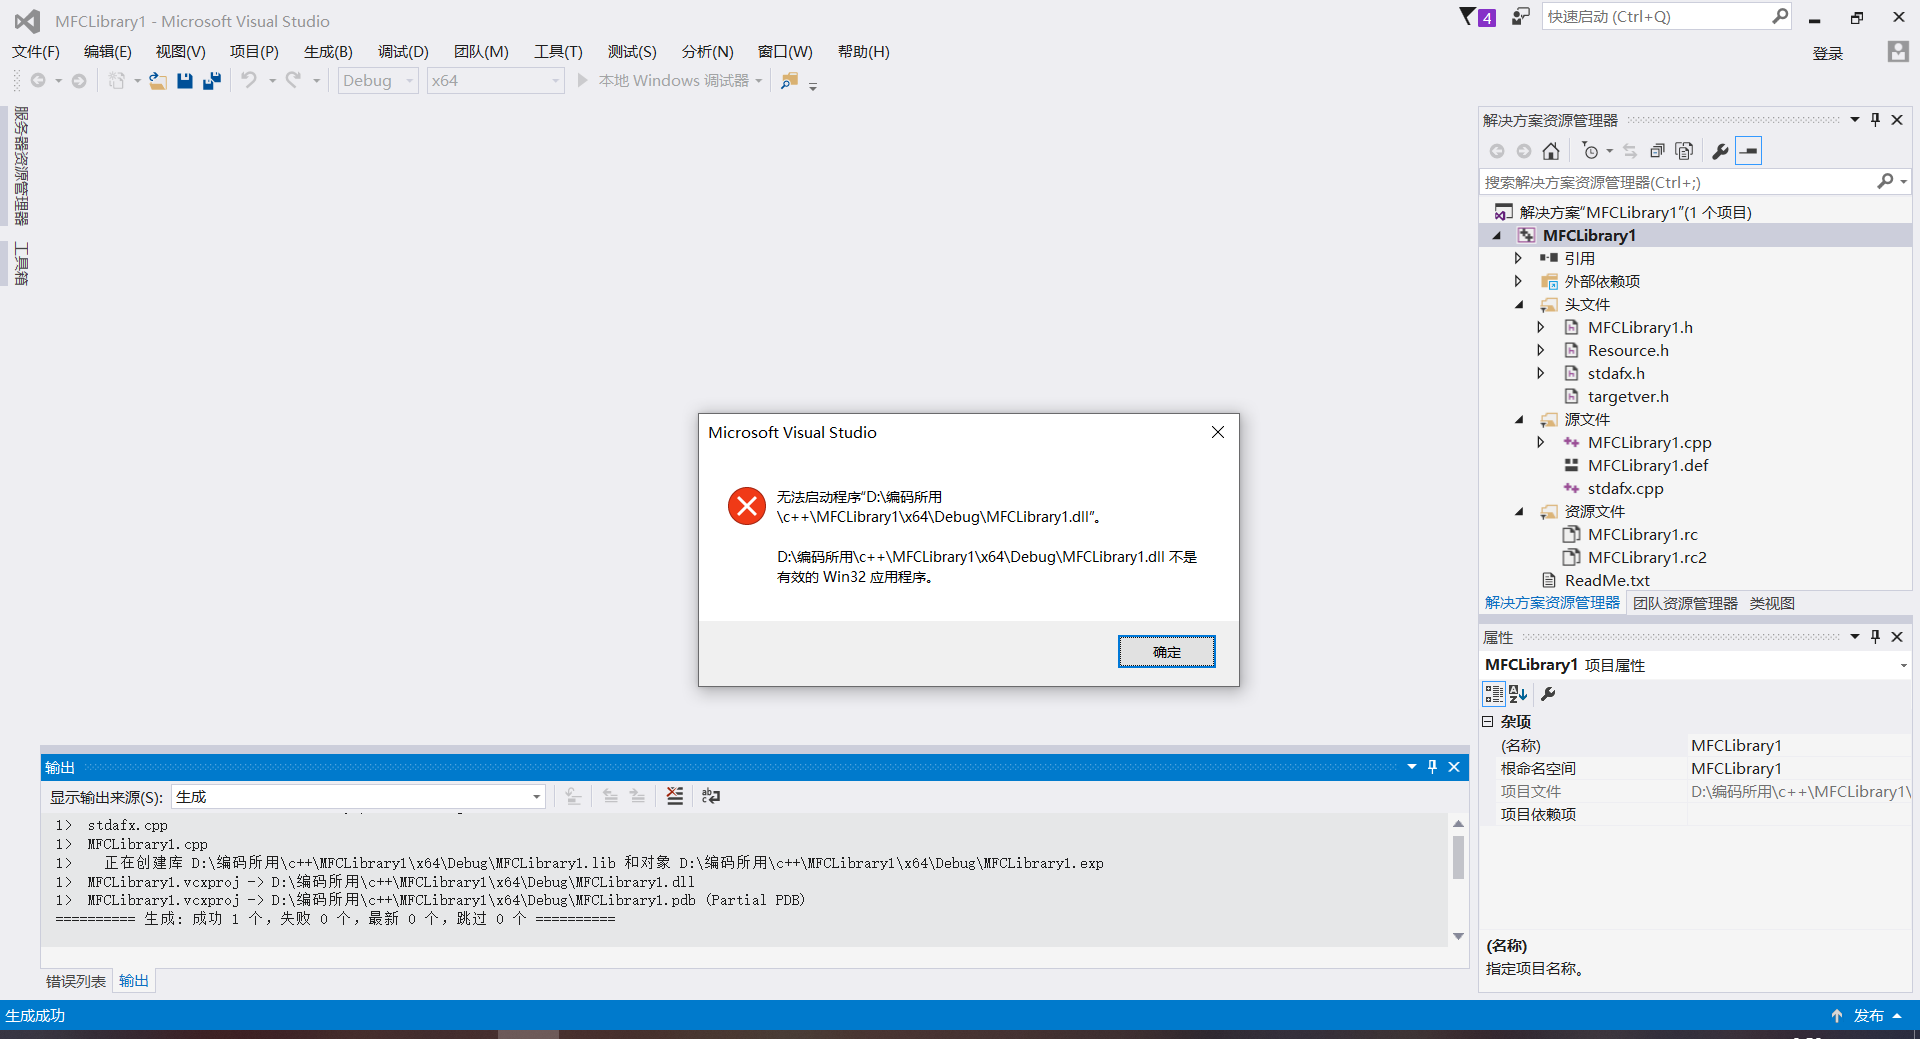The height and width of the screenshot is (1039, 1920).
Task: Toggle the preview selected items button
Action: click(1748, 151)
